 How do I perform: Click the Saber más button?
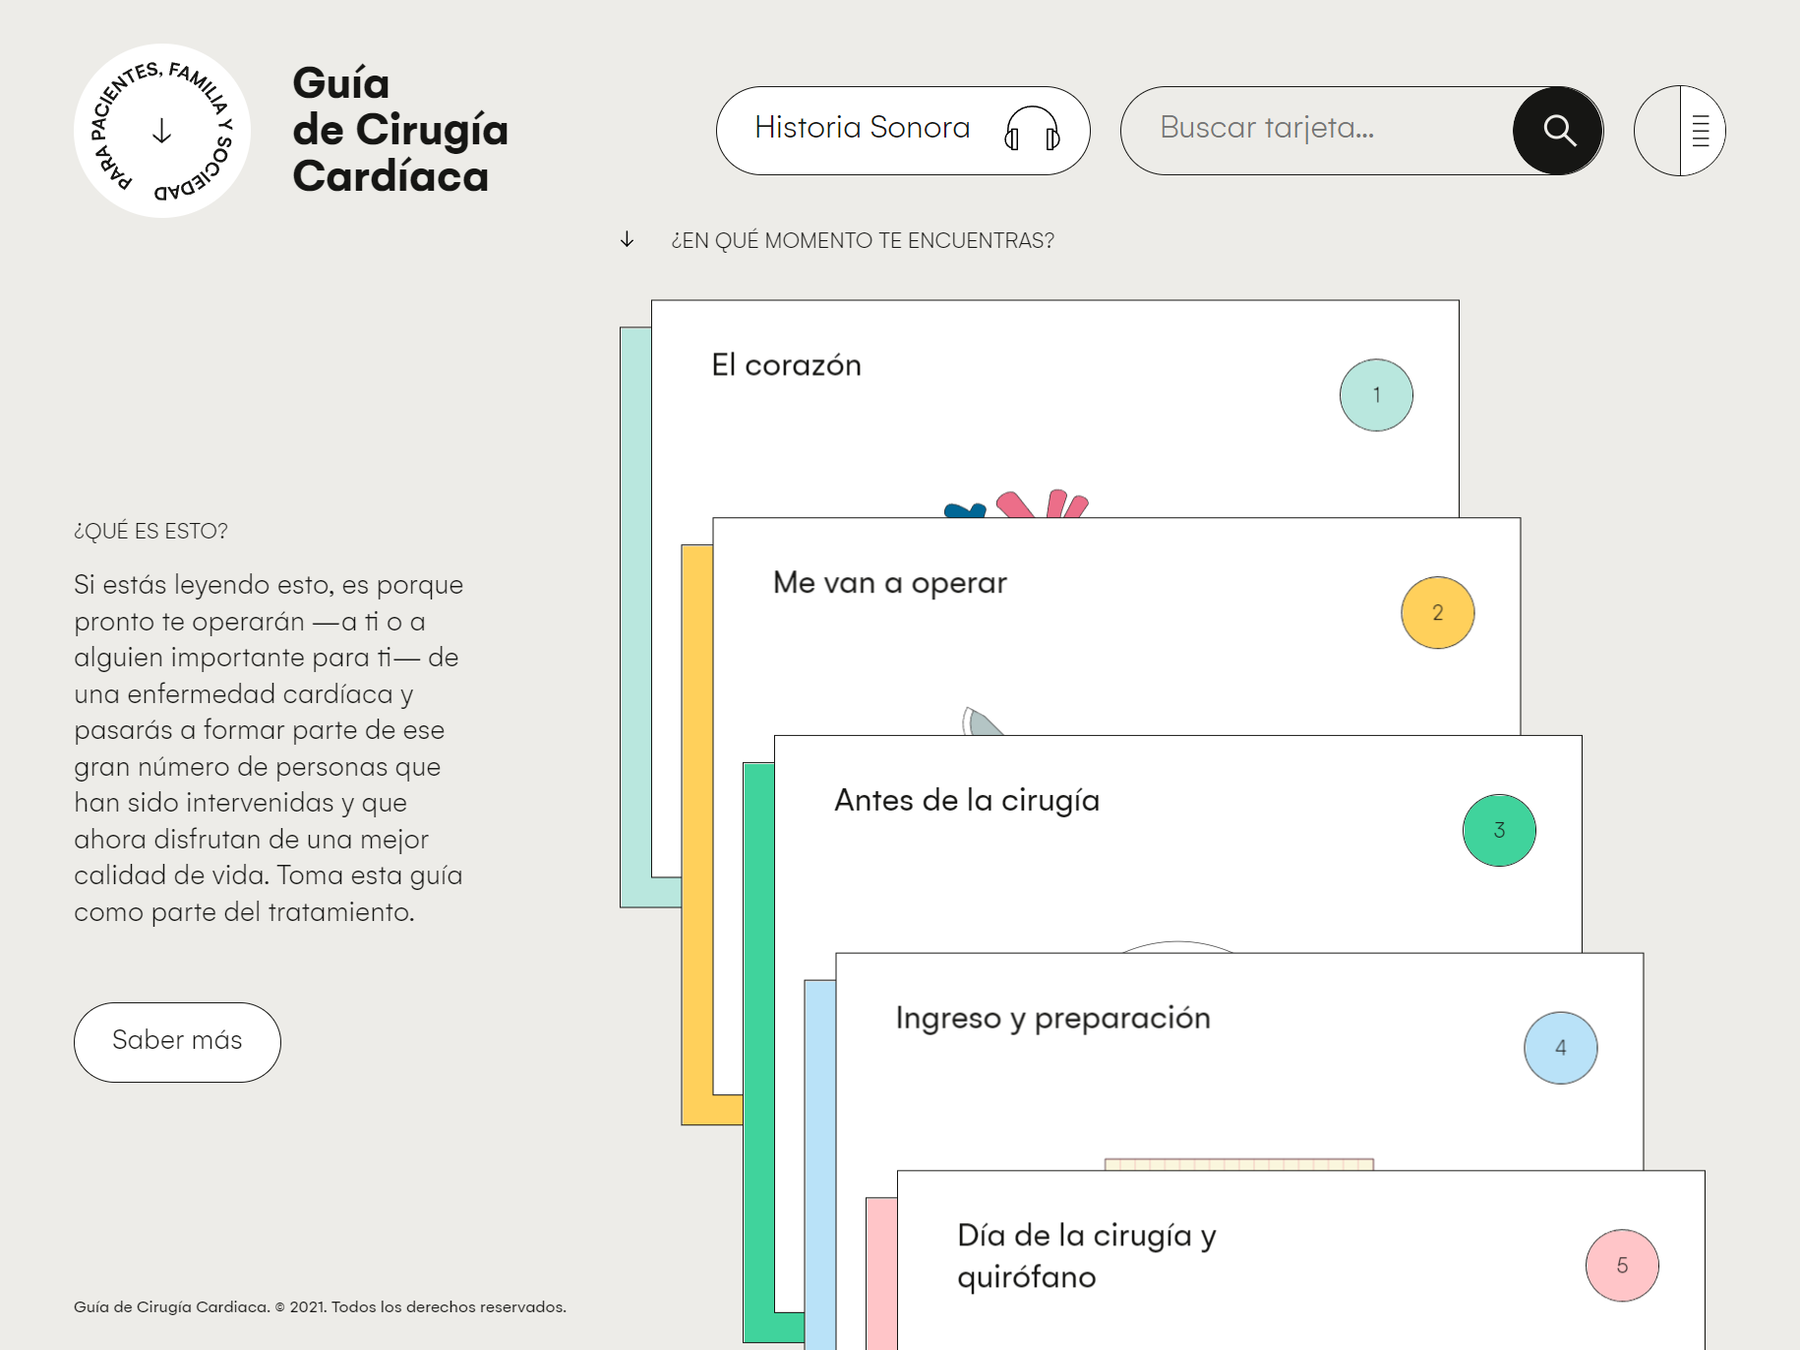point(177,1042)
